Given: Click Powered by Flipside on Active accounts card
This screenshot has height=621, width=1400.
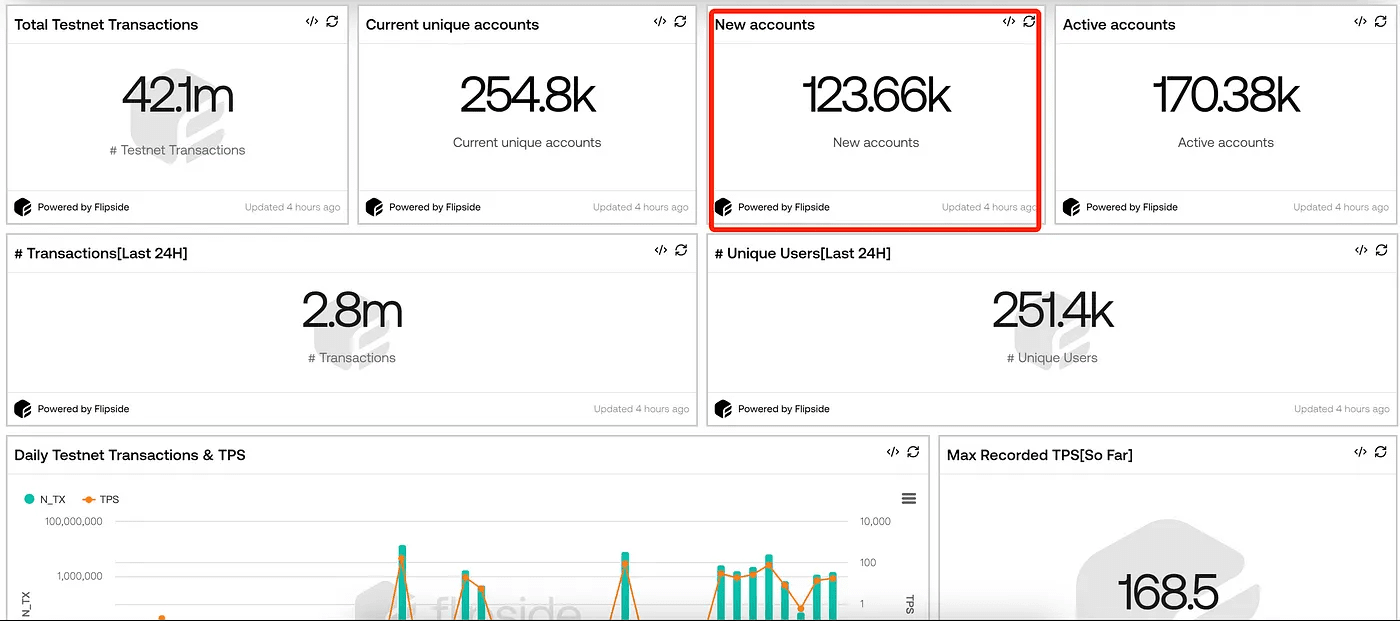Looking at the screenshot, I should [x=1131, y=207].
